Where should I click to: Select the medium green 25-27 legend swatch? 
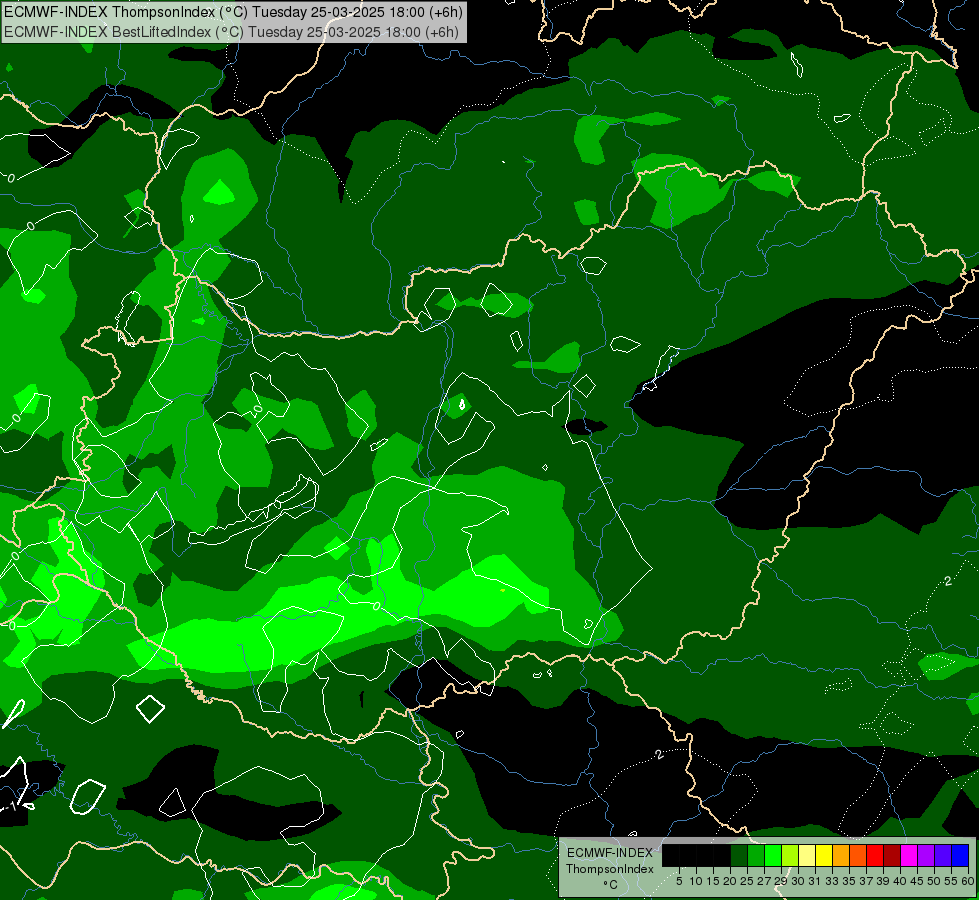point(756,856)
